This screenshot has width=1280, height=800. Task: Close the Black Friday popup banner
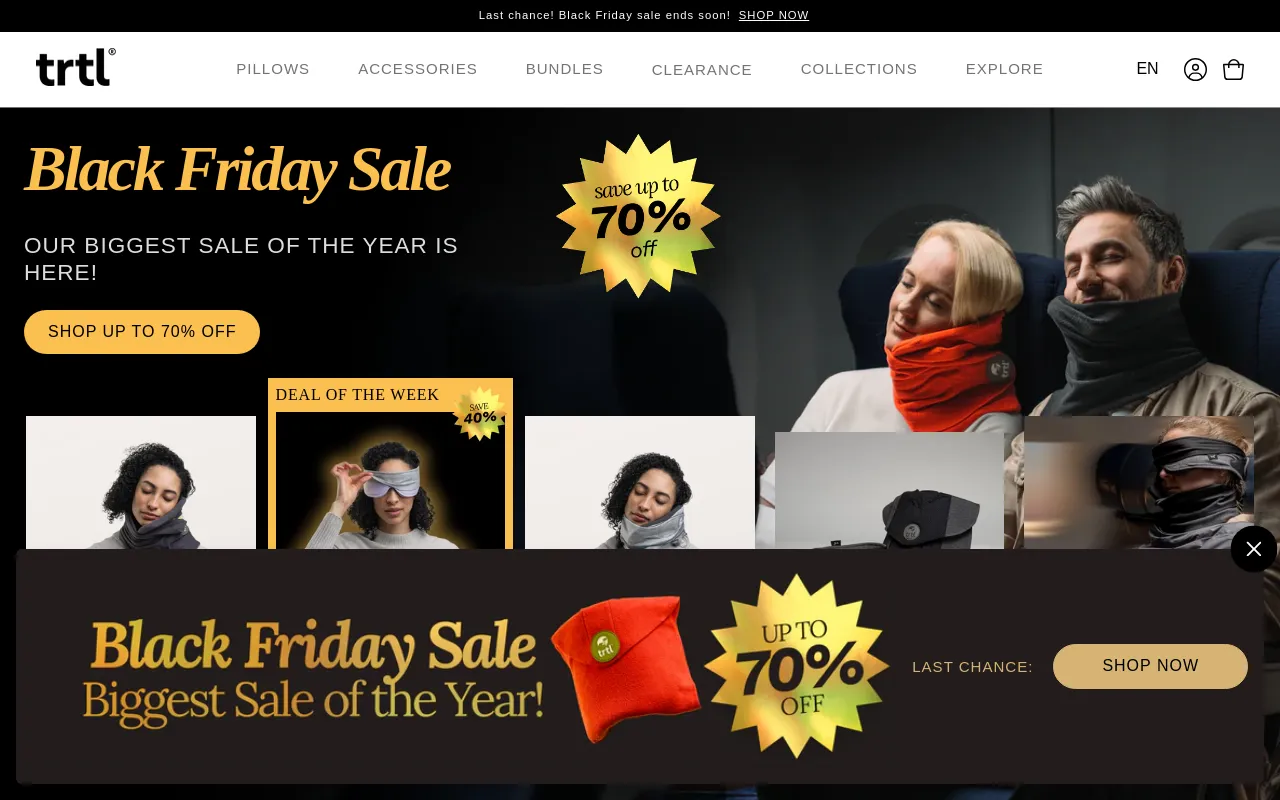1254,549
